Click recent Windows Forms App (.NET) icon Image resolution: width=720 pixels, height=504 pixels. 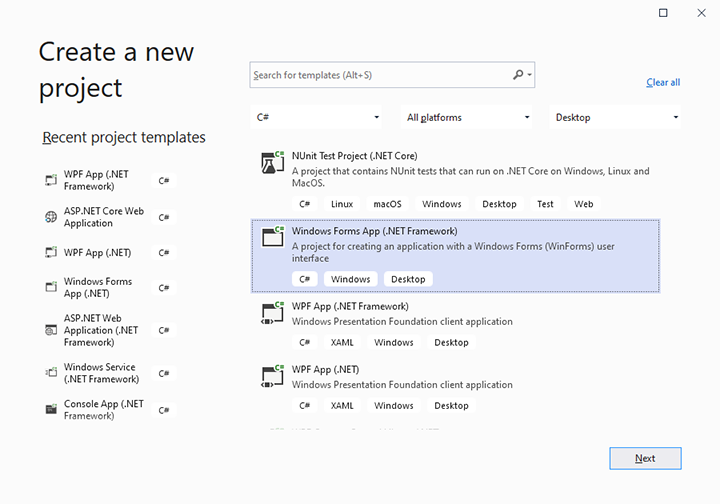51,287
